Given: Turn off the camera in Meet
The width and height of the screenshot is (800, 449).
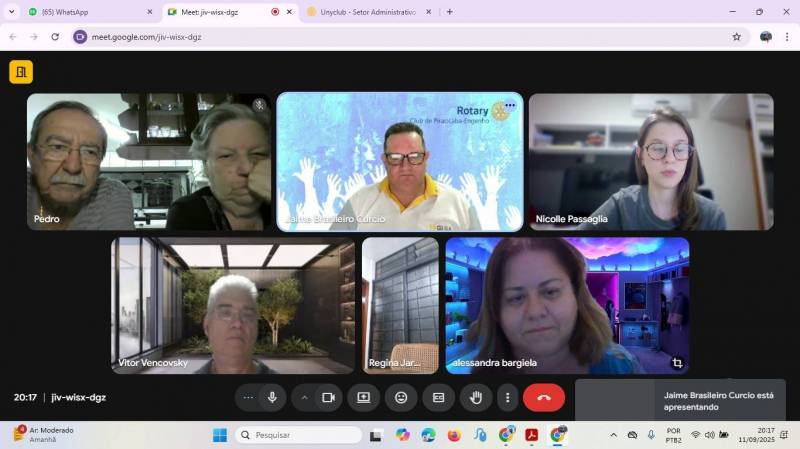Looking at the screenshot, I should click(x=327, y=397).
